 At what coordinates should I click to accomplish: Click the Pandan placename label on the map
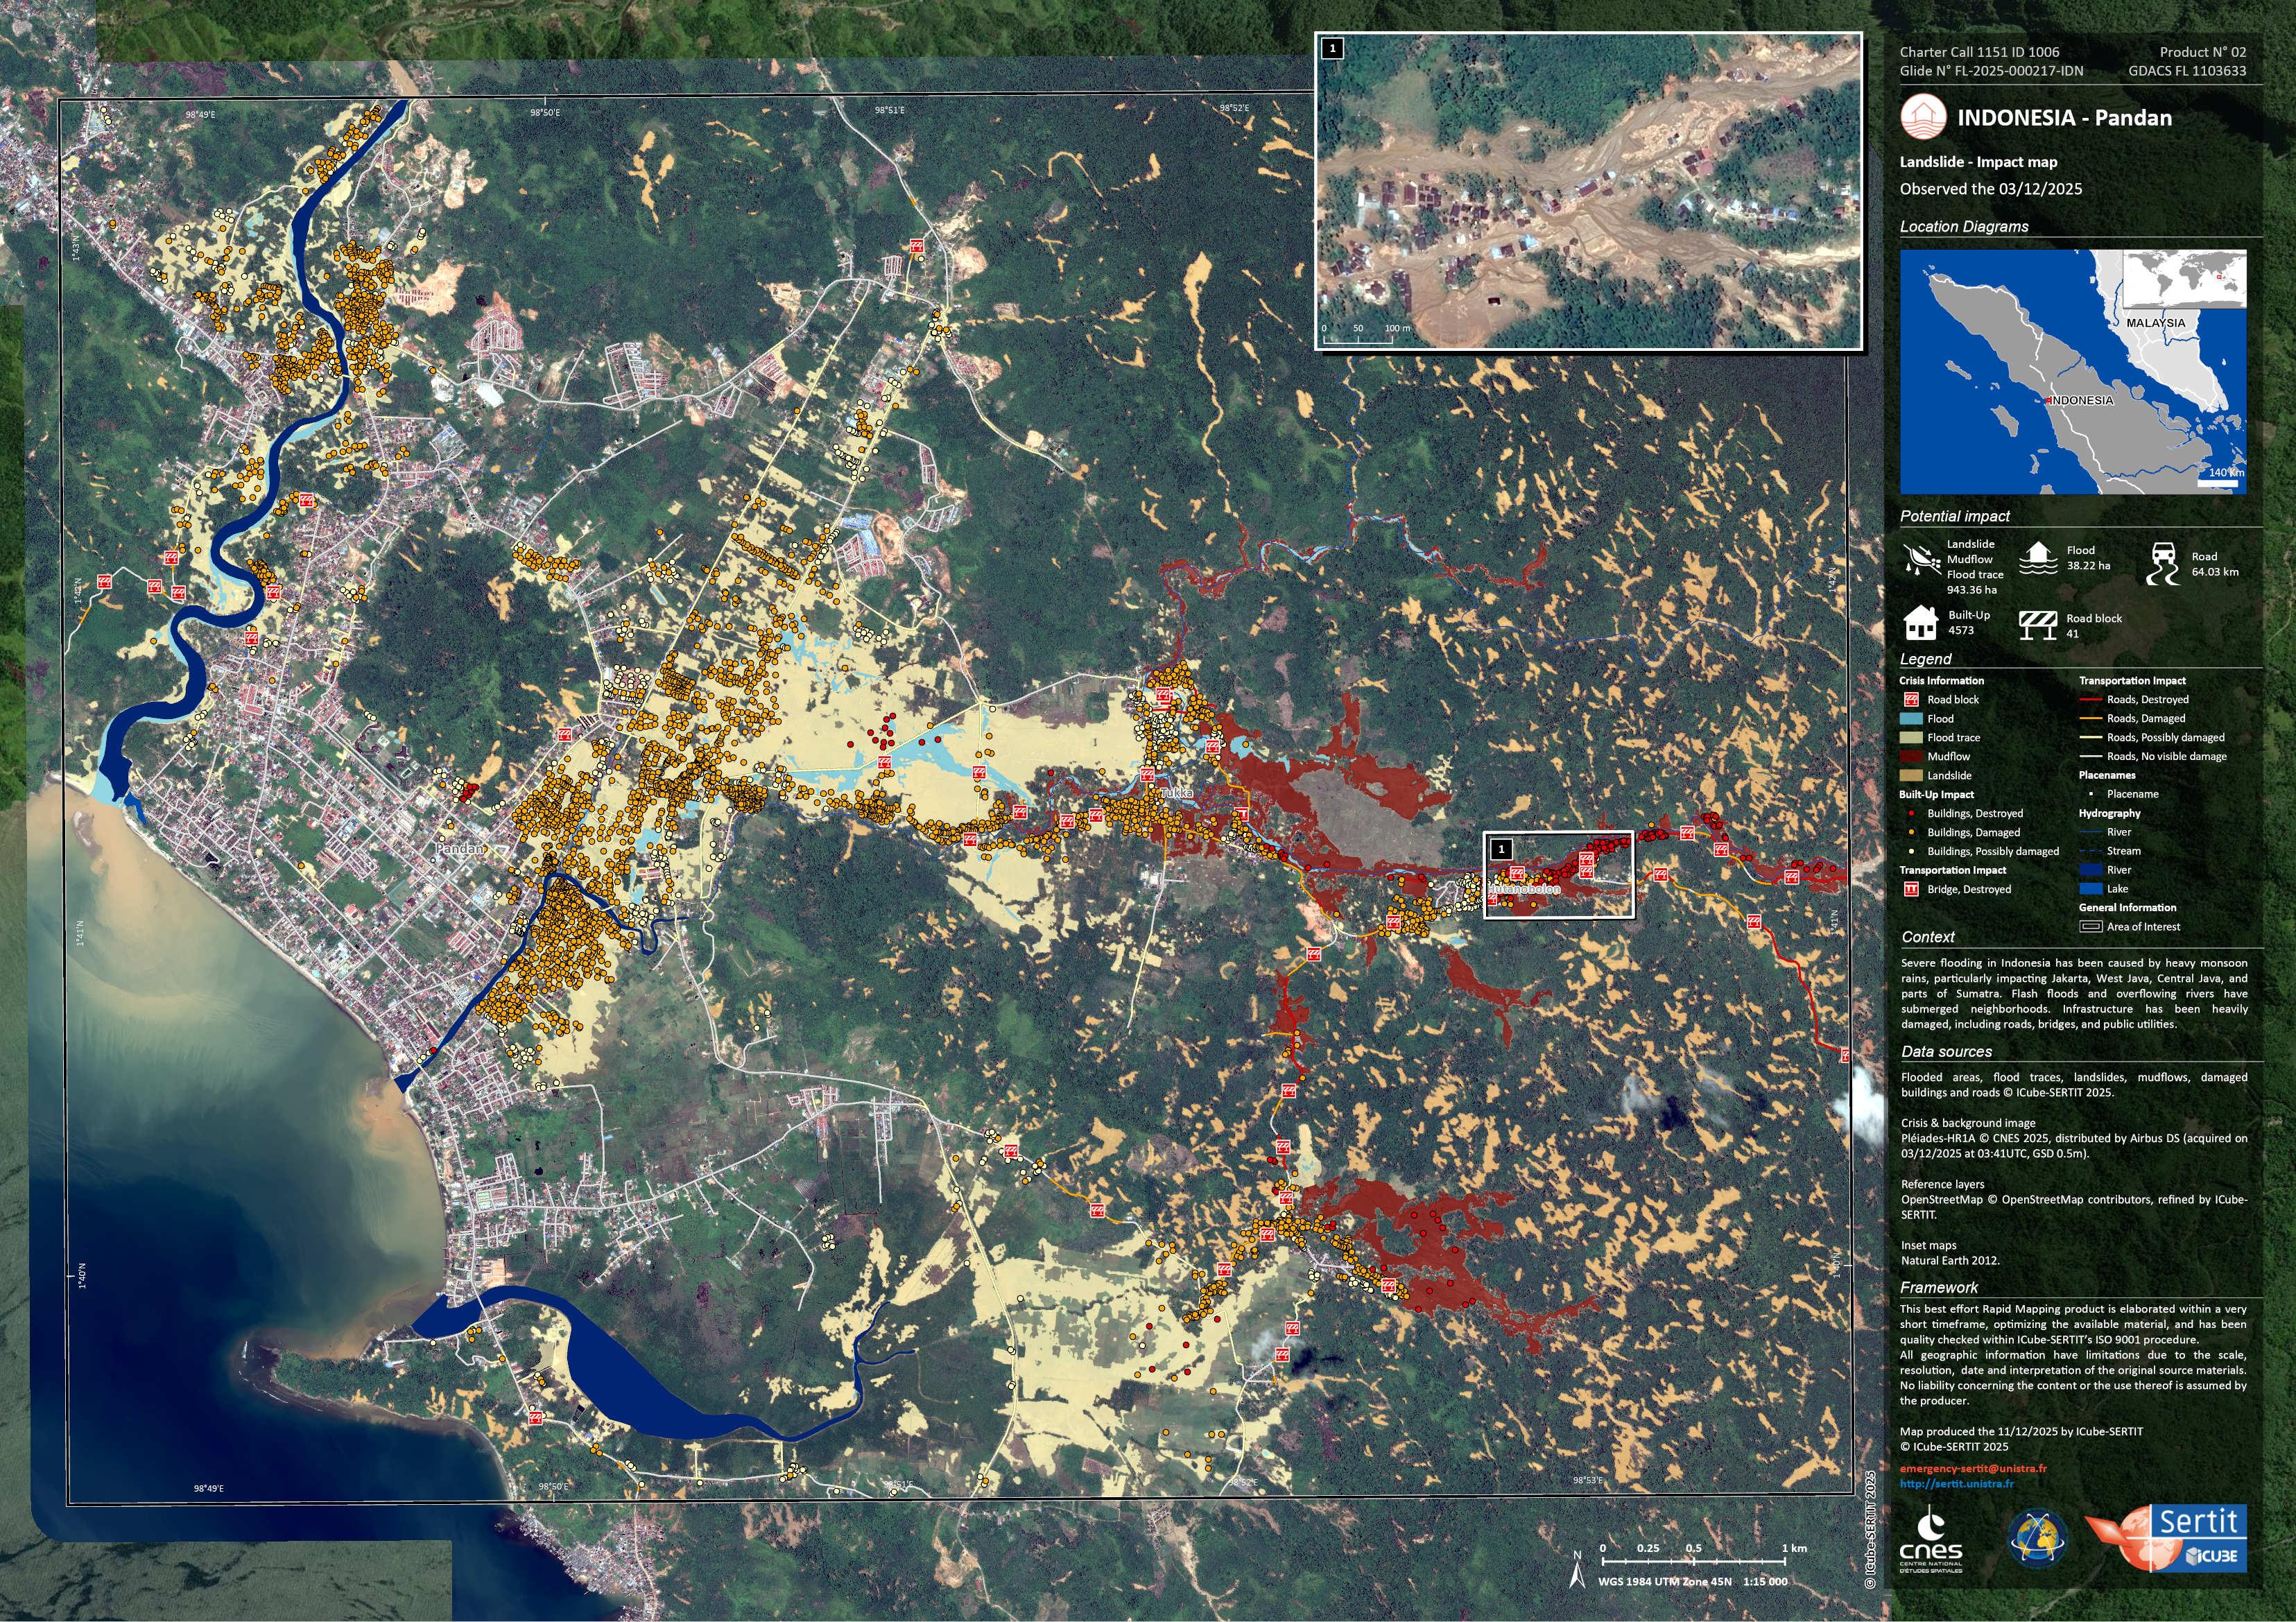pos(459,849)
